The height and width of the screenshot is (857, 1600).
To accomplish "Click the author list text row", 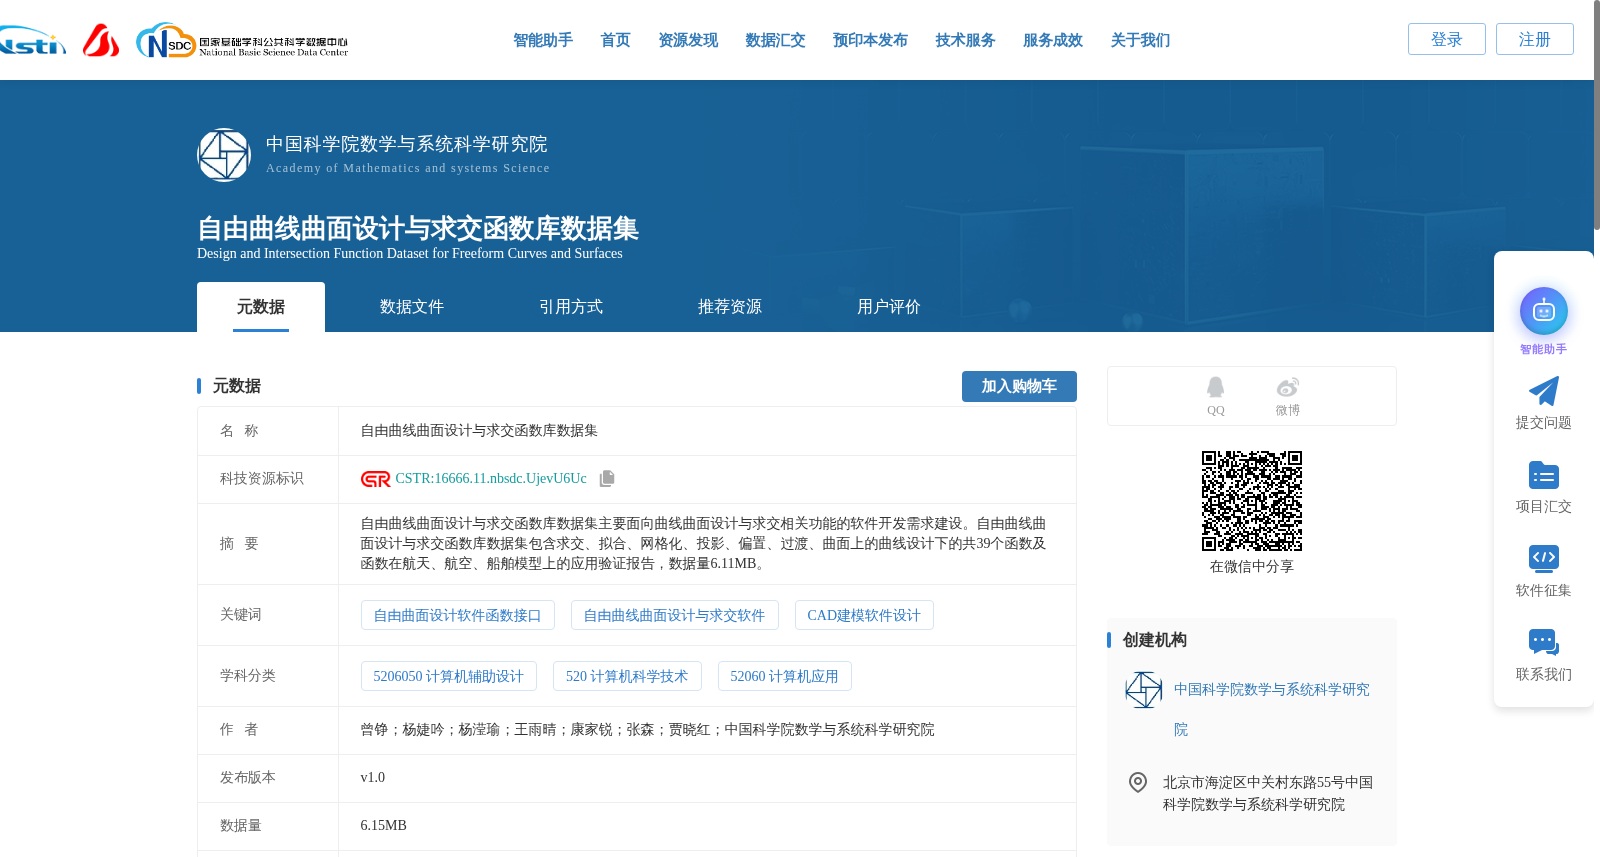I will pos(647,730).
